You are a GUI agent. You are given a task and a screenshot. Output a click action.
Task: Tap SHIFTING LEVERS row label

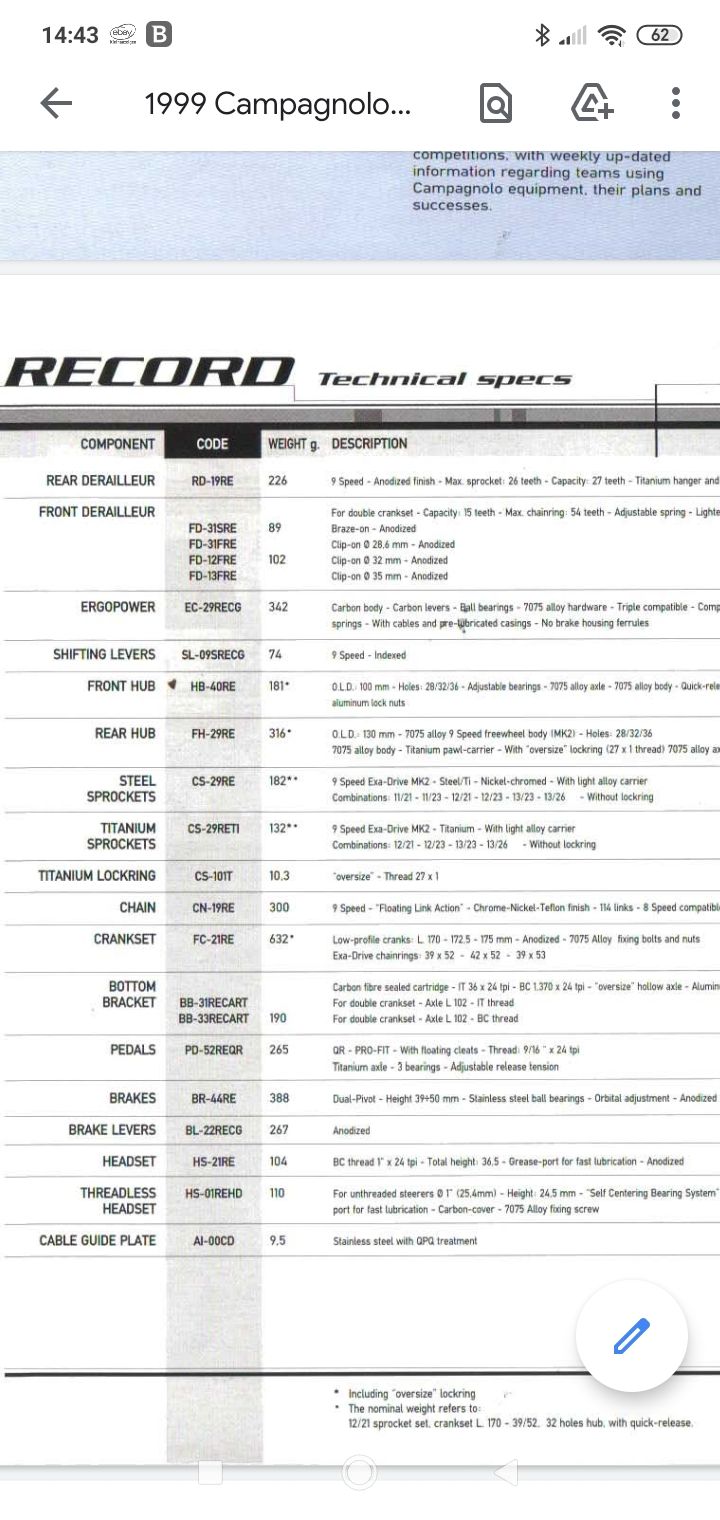point(104,655)
